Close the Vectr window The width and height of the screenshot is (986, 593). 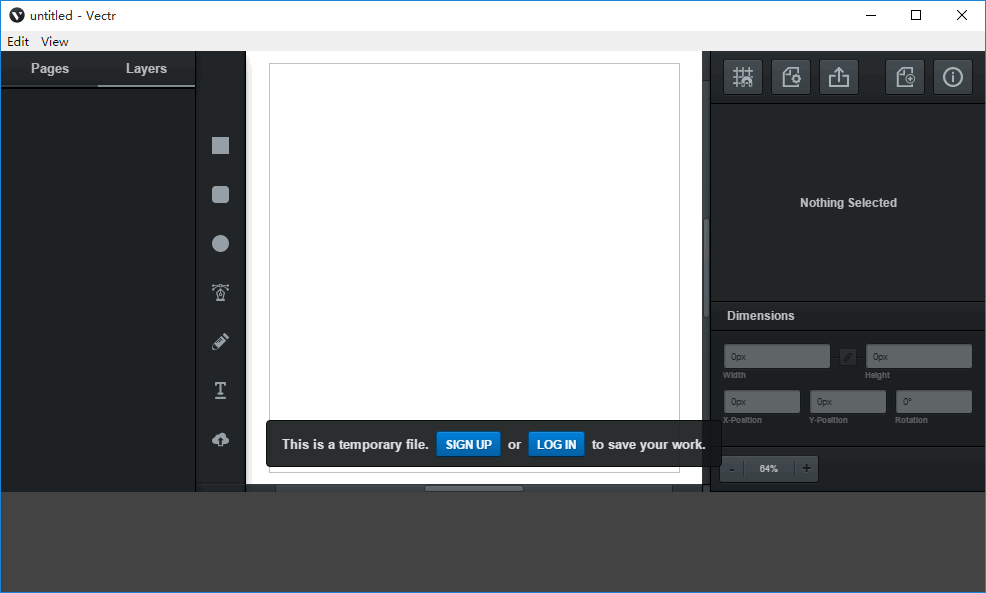(x=961, y=15)
